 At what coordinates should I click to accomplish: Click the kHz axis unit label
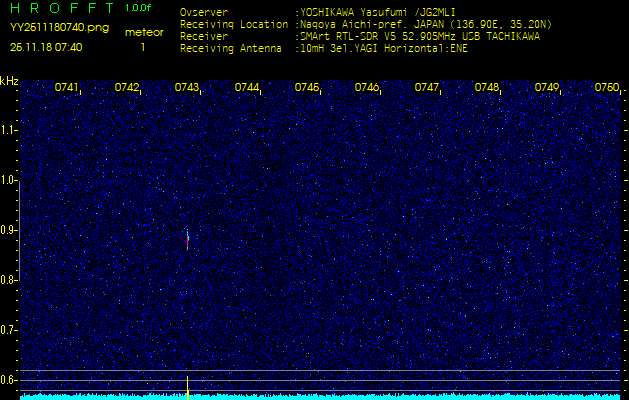pyautogui.click(x=9, y=81)
